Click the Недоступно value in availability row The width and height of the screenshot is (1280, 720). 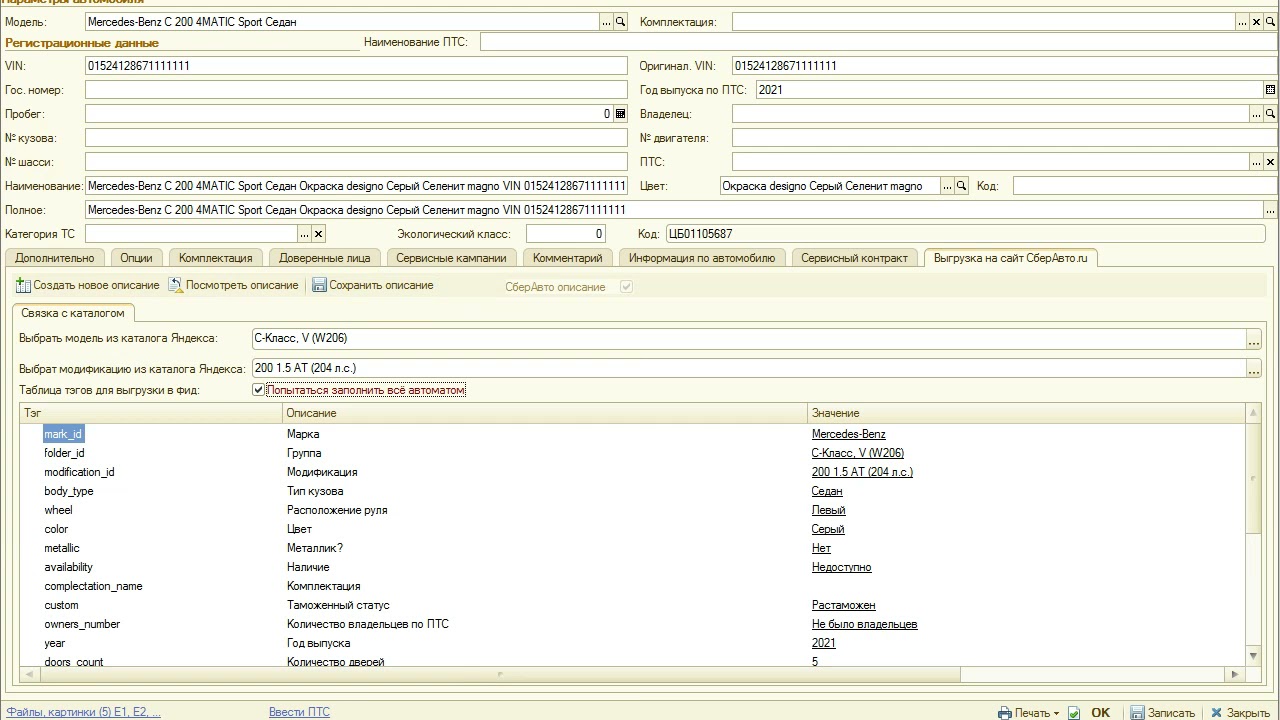tap(842, 567)
